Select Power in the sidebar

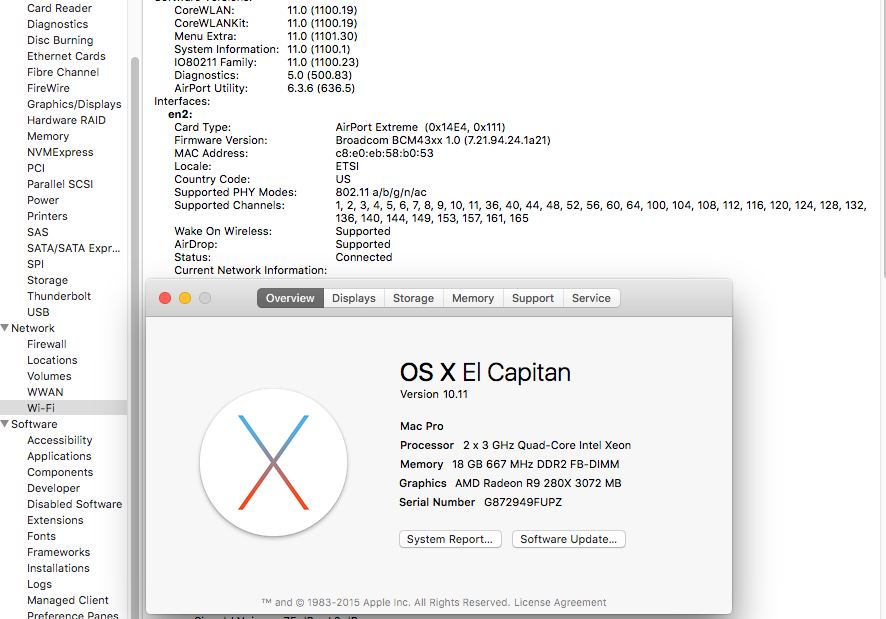click(x=43, y=200)
